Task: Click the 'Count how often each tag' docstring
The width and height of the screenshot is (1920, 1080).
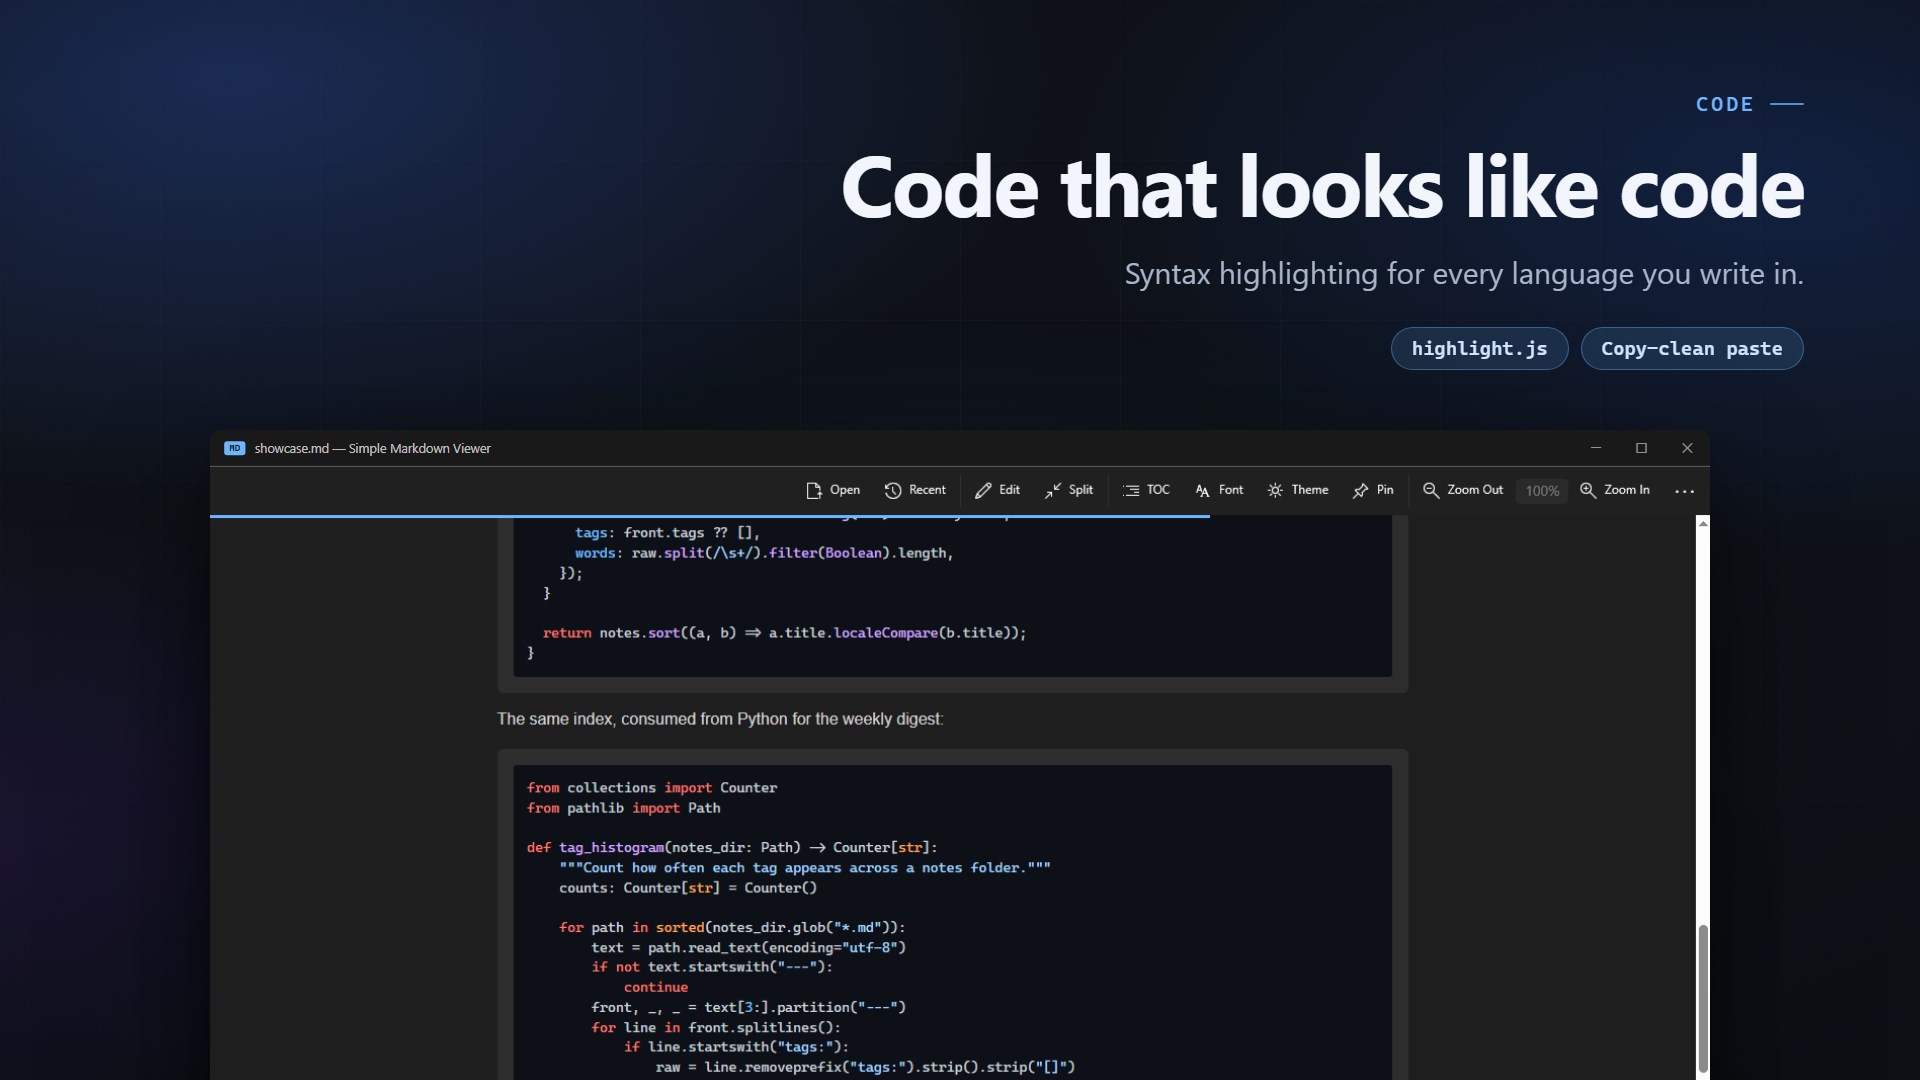Action: coord(805,868)
